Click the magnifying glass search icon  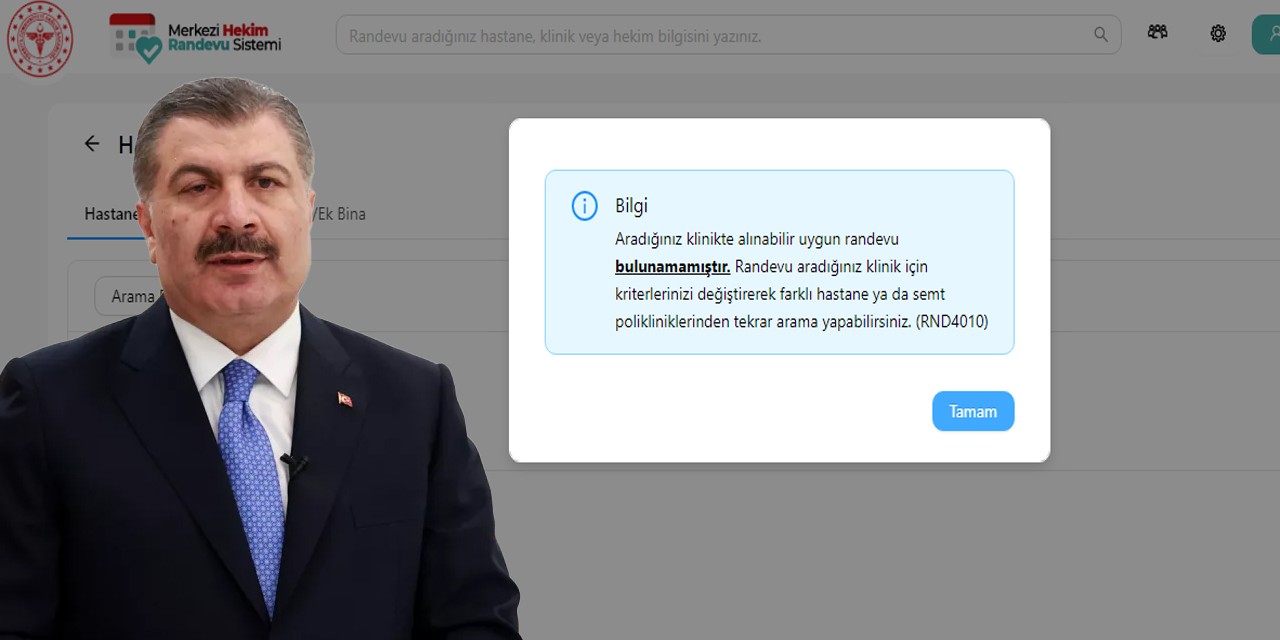(1100, 34)
